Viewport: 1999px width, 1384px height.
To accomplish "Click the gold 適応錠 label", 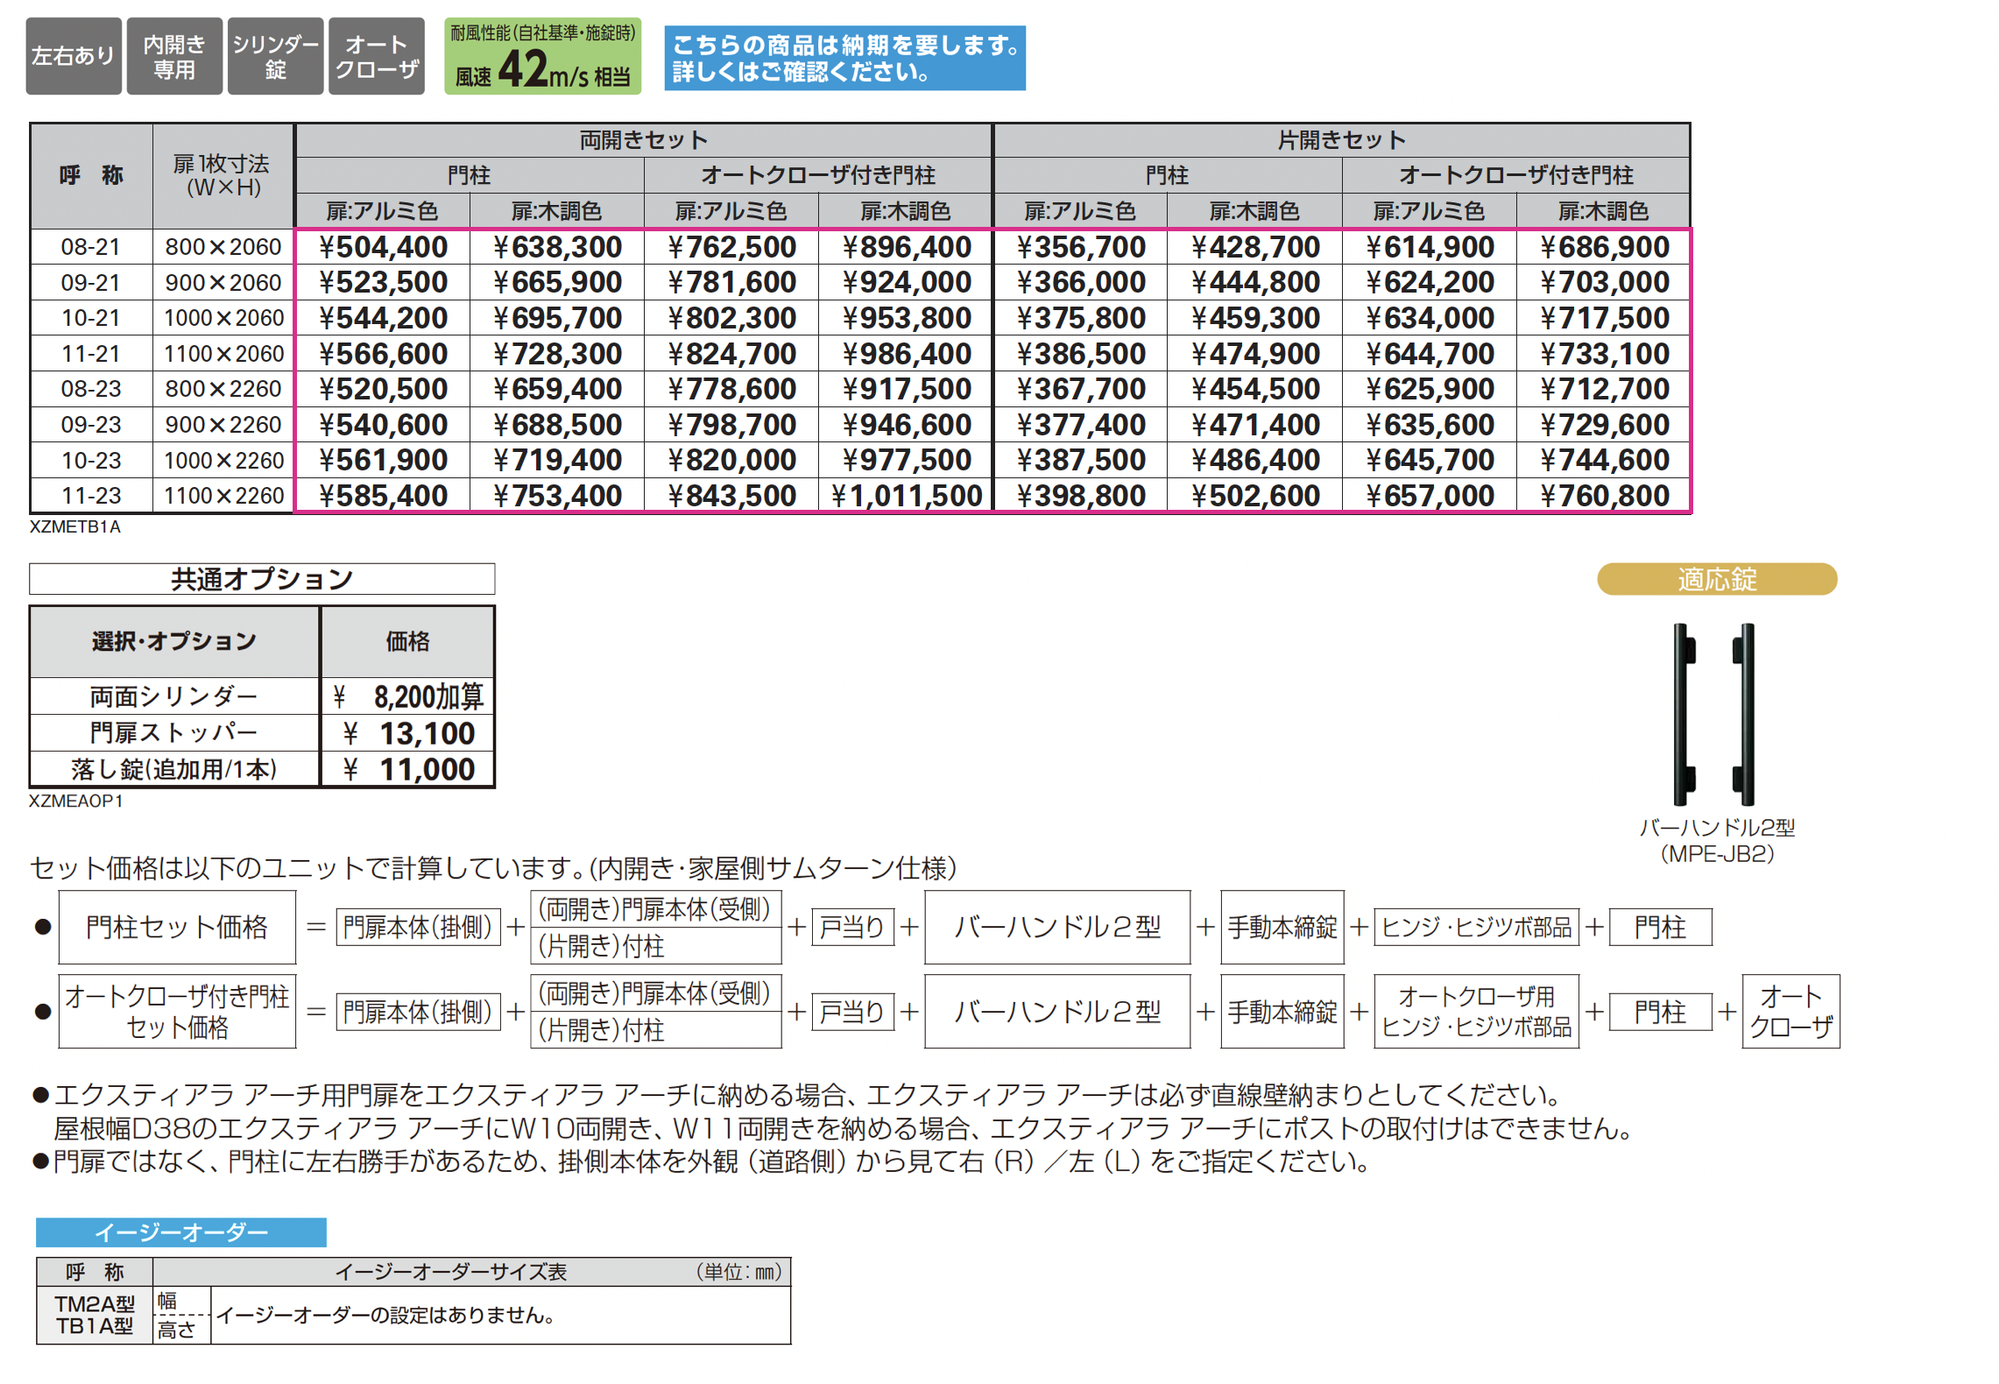I will [1716, 579].
